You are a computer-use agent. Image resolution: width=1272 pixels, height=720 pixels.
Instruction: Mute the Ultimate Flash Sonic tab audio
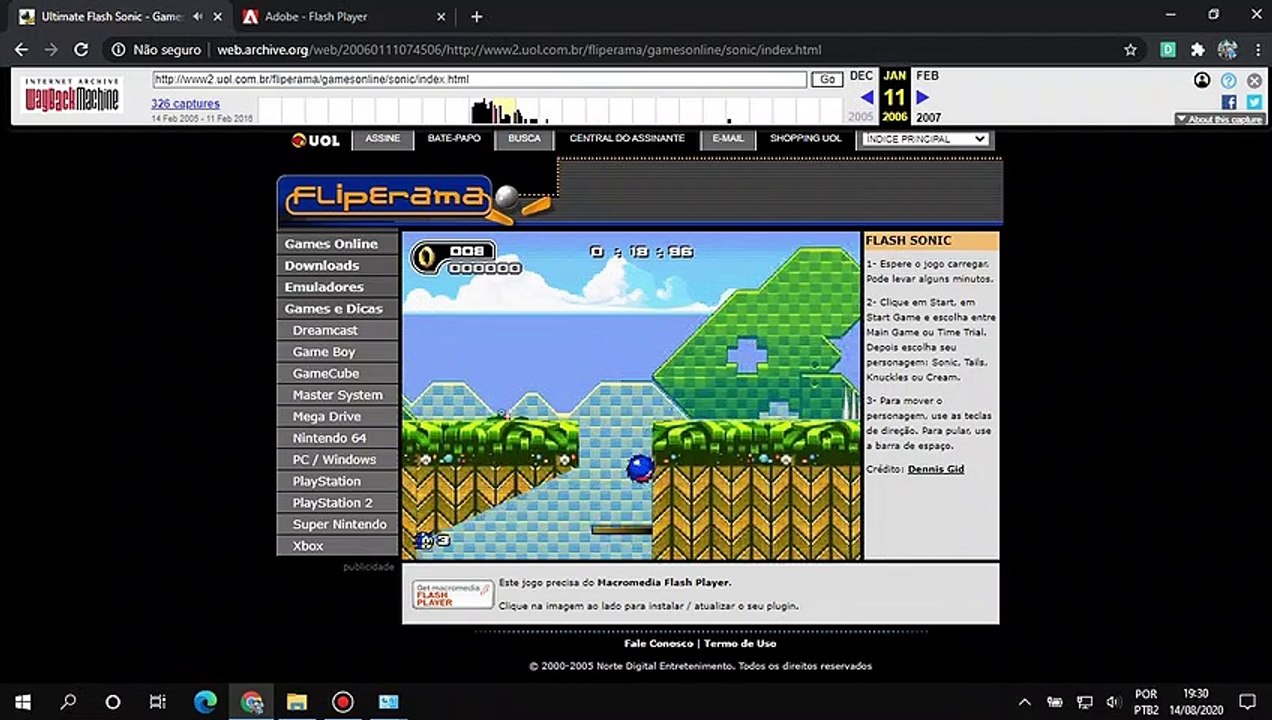tap(197, 17)
